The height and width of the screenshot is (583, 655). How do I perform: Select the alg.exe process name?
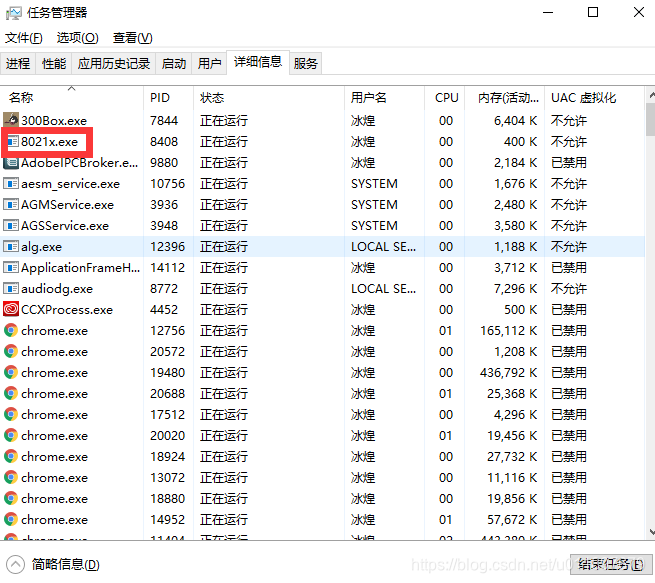tap(41, 246)
